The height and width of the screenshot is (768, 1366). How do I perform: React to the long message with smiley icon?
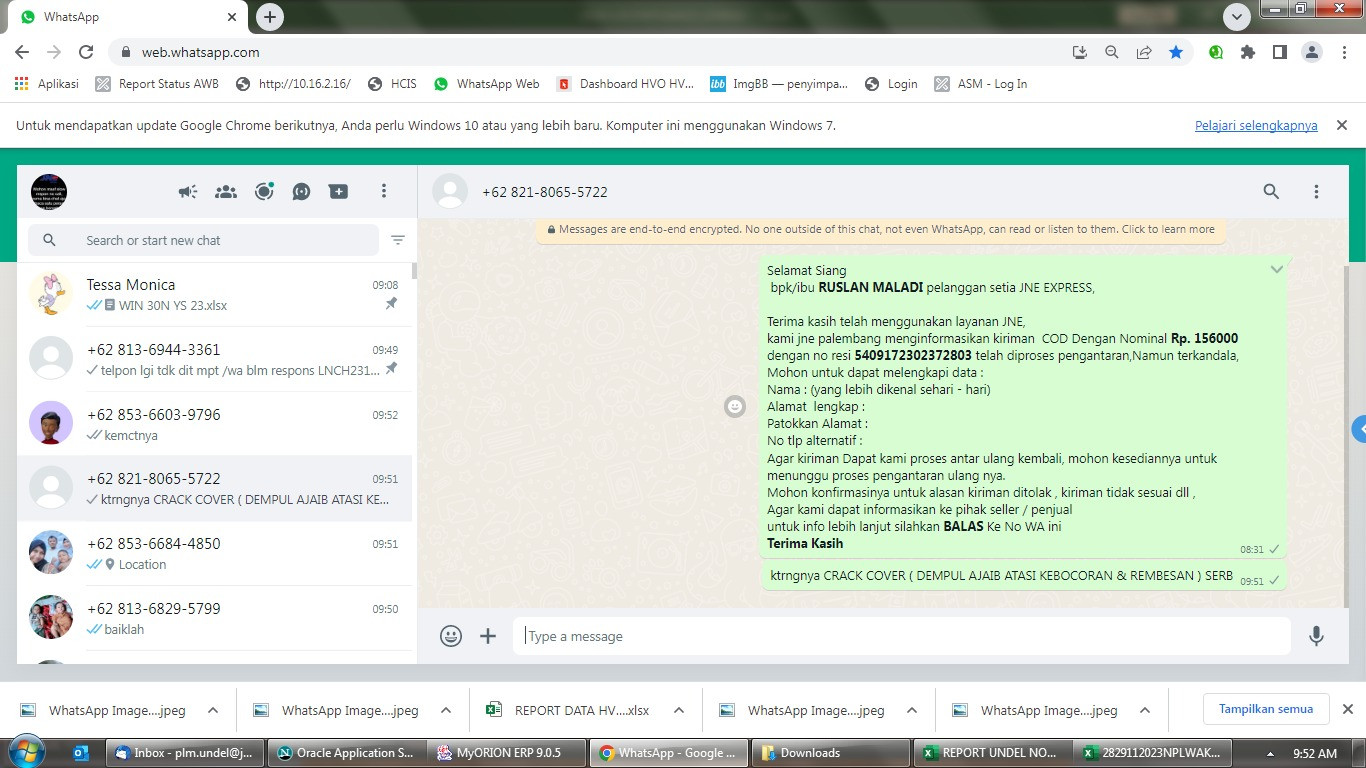[735, 406]
